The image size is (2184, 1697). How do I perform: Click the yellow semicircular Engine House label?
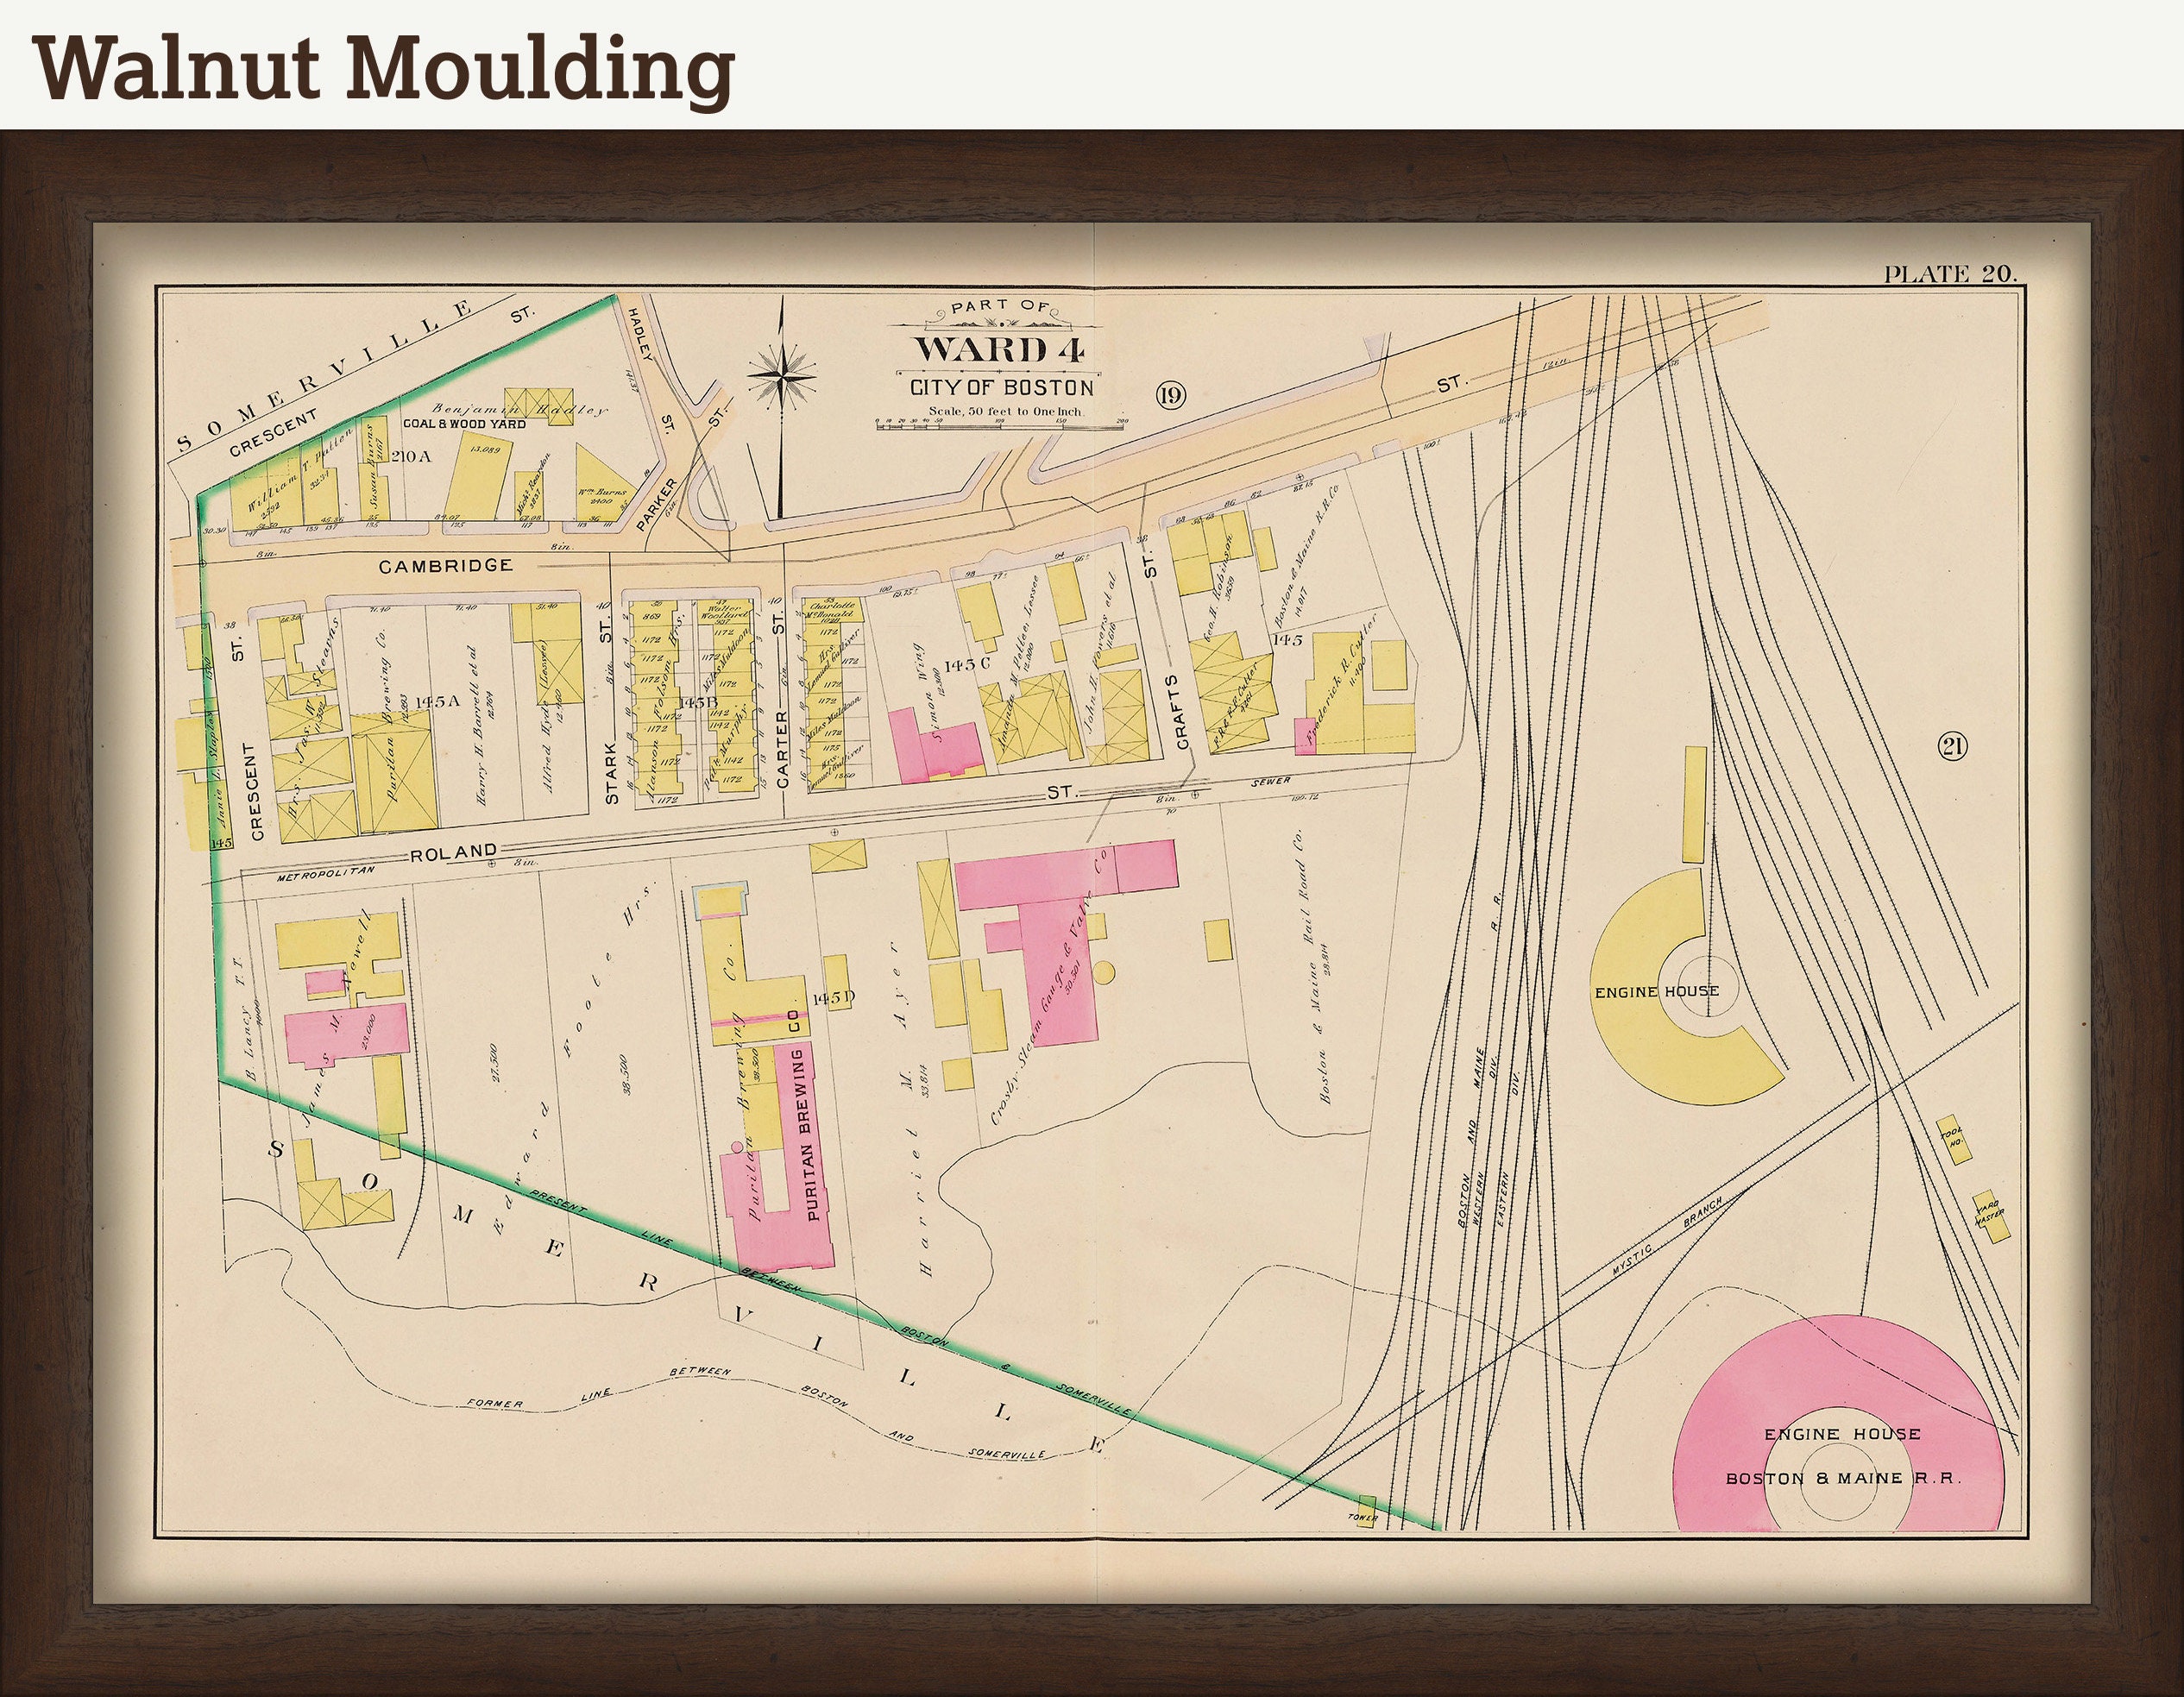click(1656, 991)
